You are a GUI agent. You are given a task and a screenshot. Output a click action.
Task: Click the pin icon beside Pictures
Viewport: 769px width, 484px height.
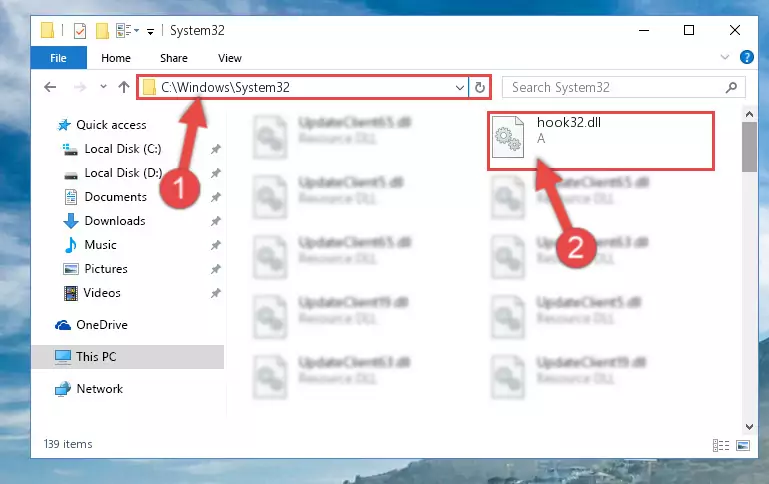(215, 269)
